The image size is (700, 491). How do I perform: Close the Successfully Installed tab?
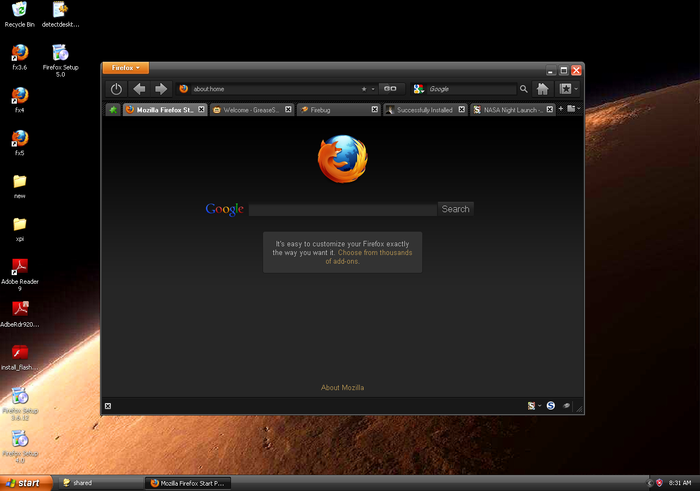pyautogui.click(x=462, y=109)
